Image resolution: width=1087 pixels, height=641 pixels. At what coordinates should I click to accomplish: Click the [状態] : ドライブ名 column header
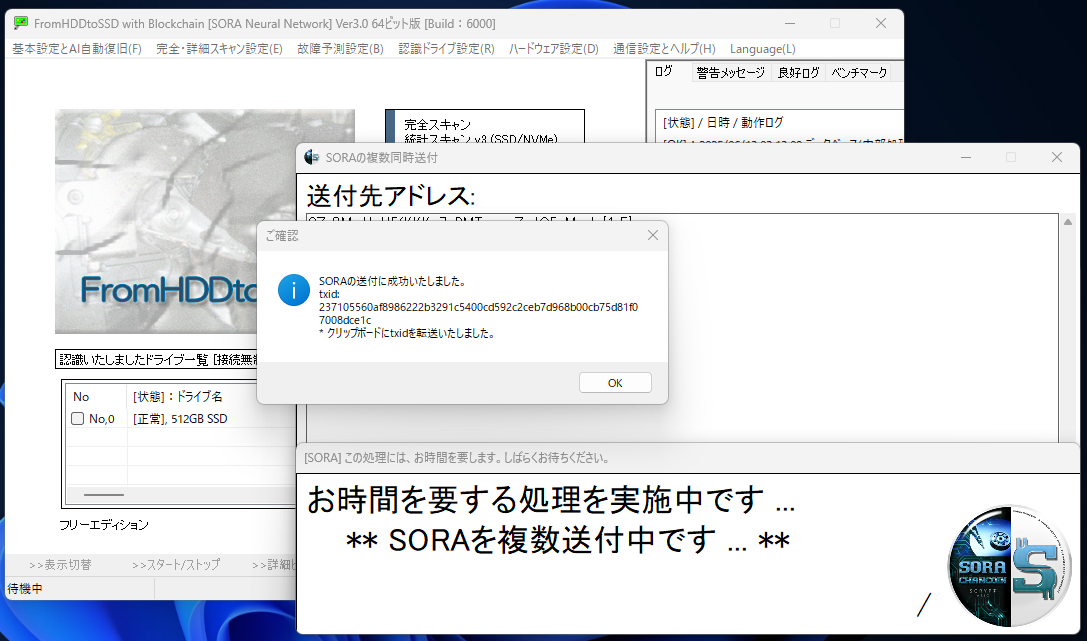[177, 396]
